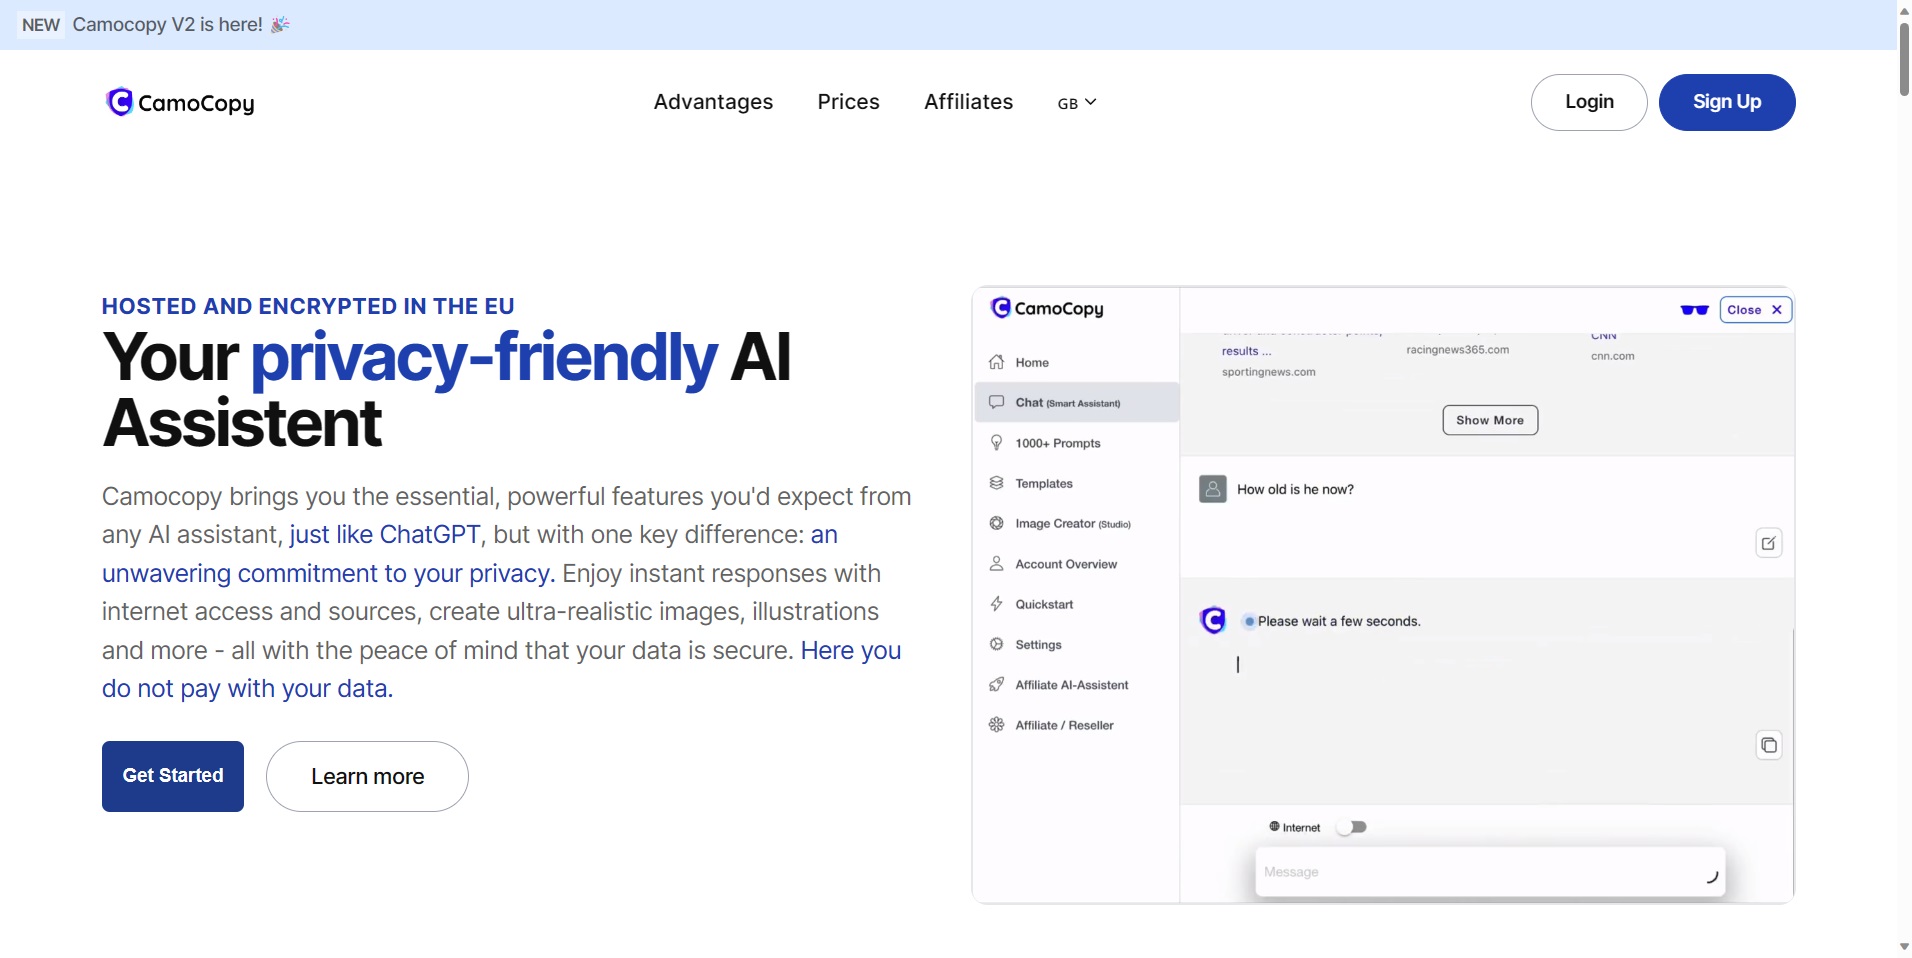Go to the Prices page

point(848,102)
